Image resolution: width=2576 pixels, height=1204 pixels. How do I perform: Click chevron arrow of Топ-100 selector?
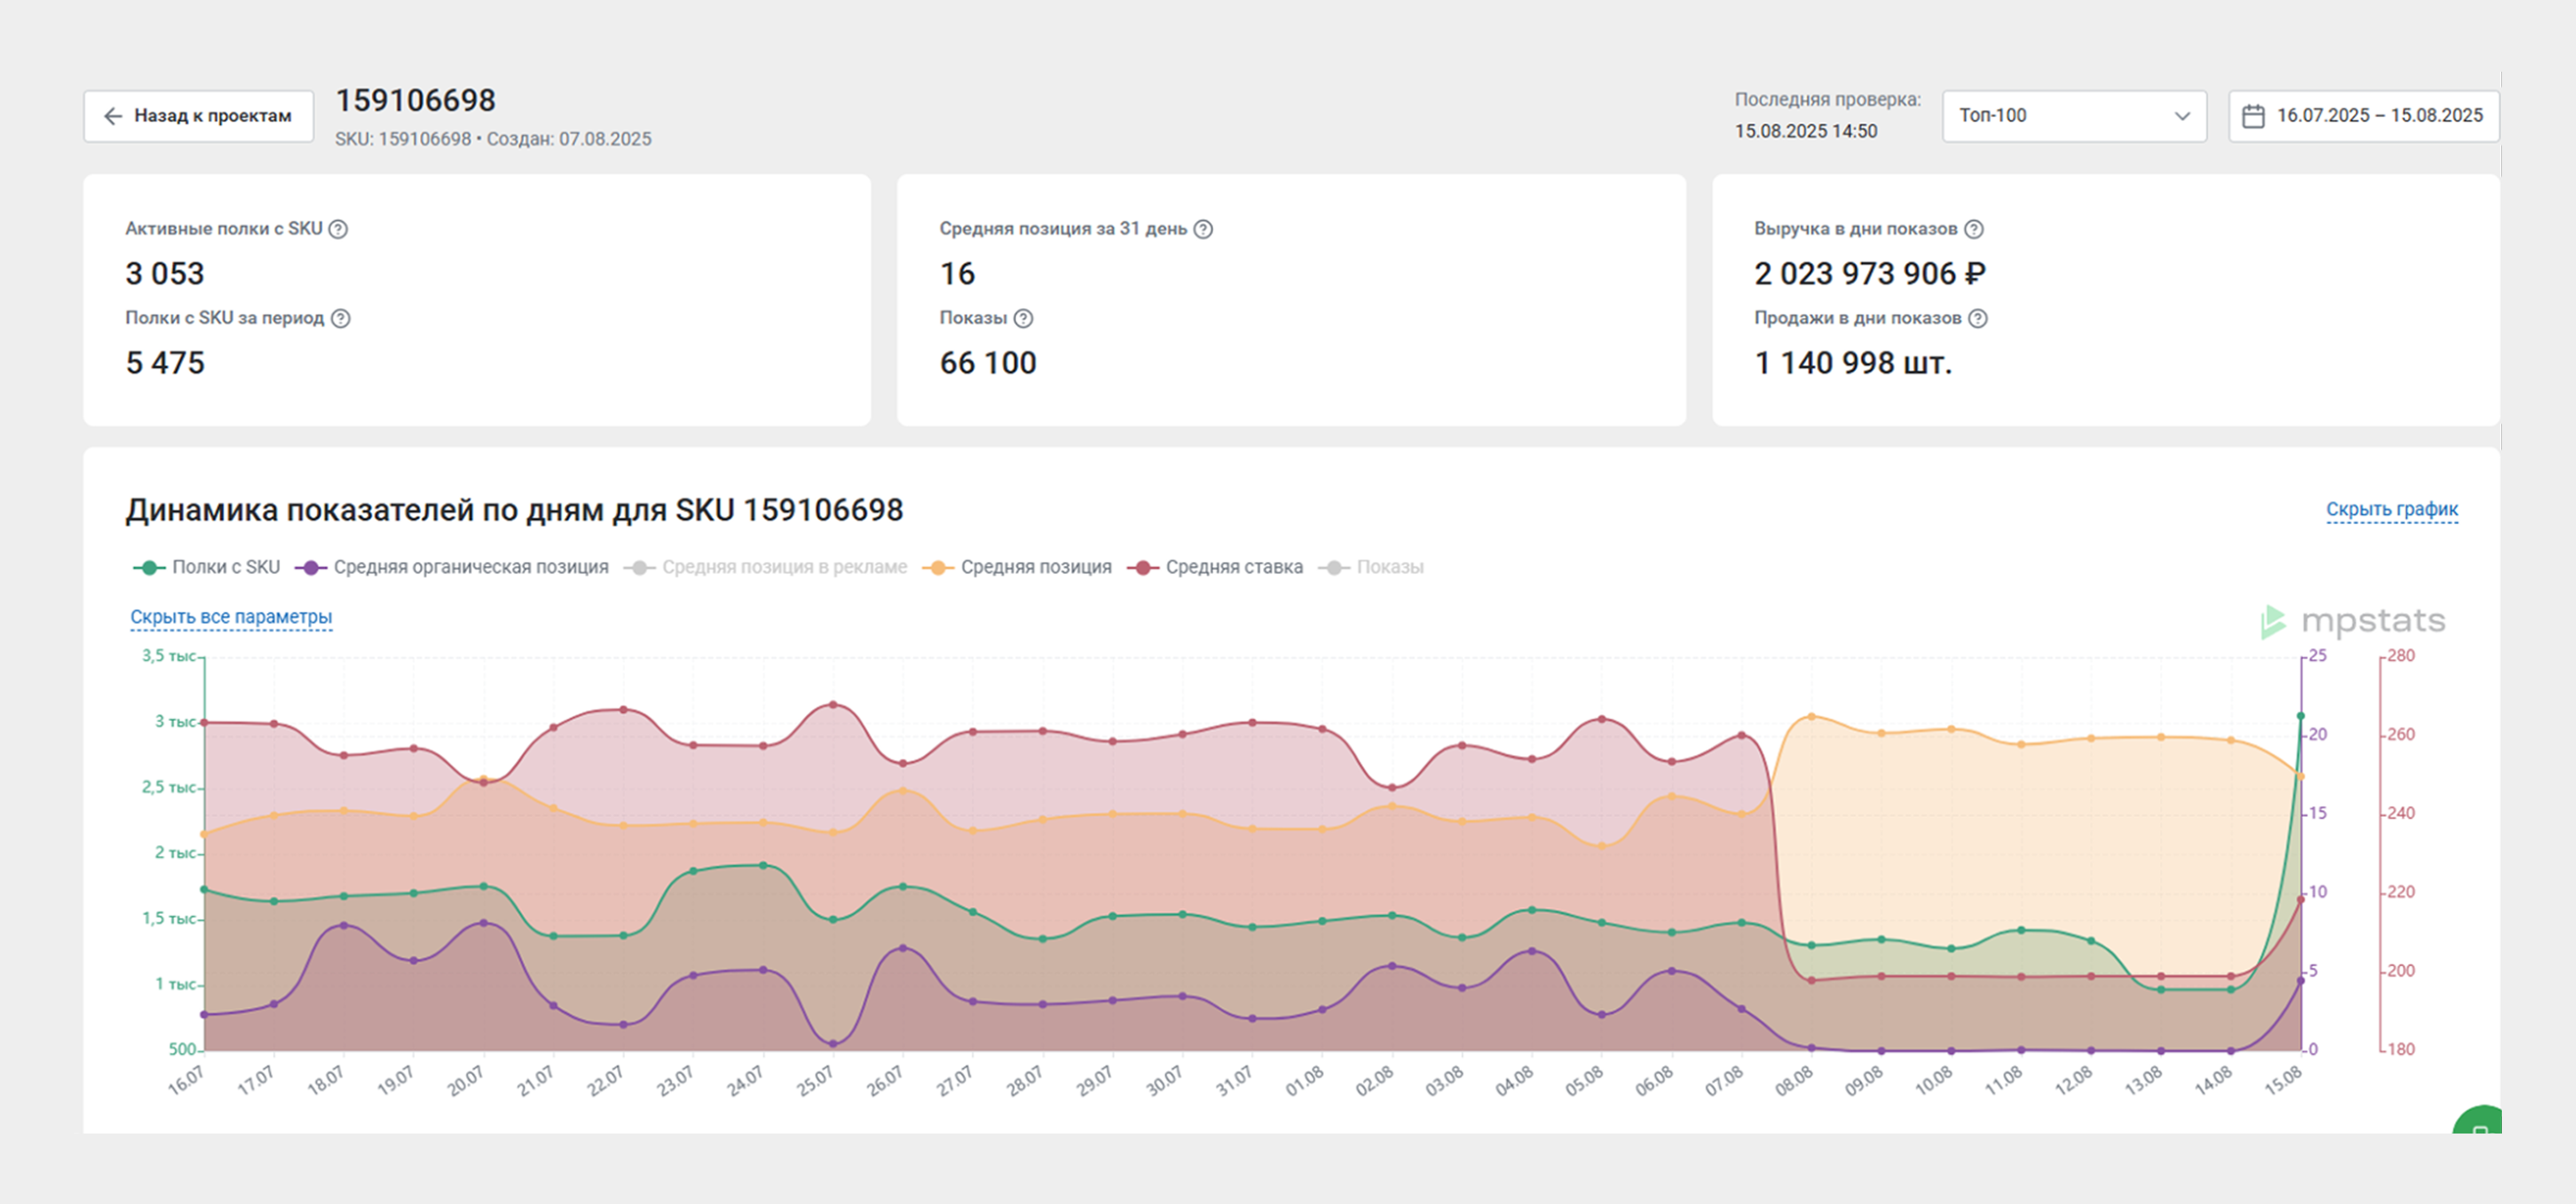coord(2182,116)
